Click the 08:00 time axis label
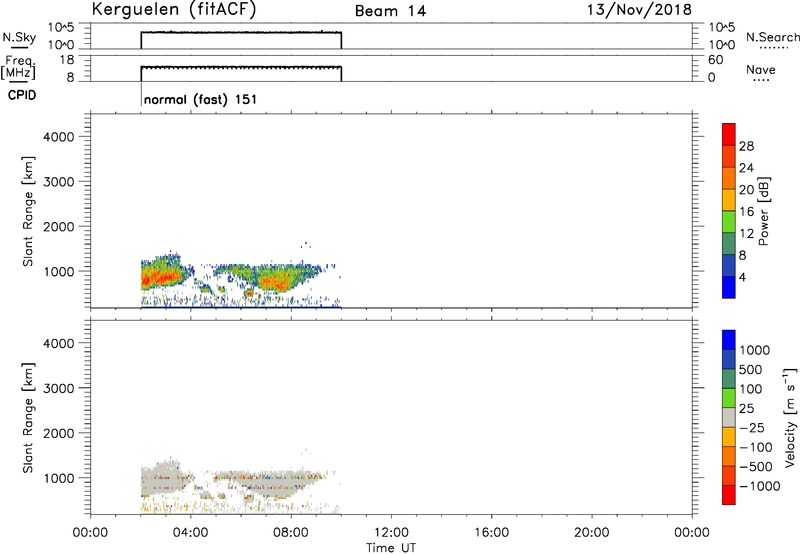800x554 pixels. [291, 533]
